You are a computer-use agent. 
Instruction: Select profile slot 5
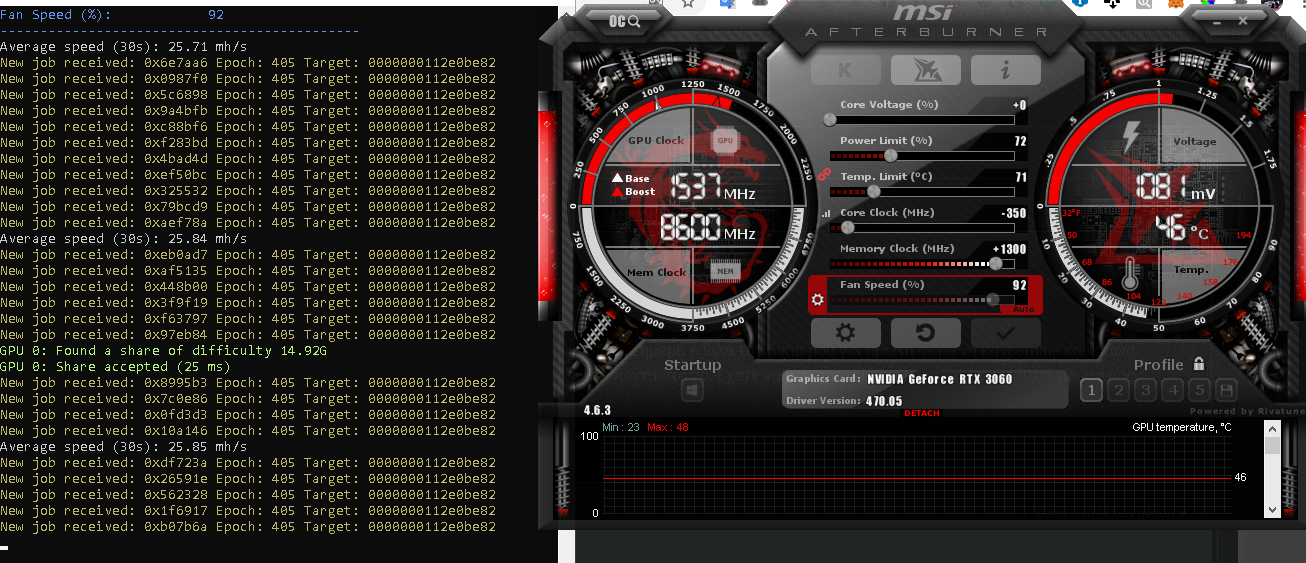[1200, 390]
